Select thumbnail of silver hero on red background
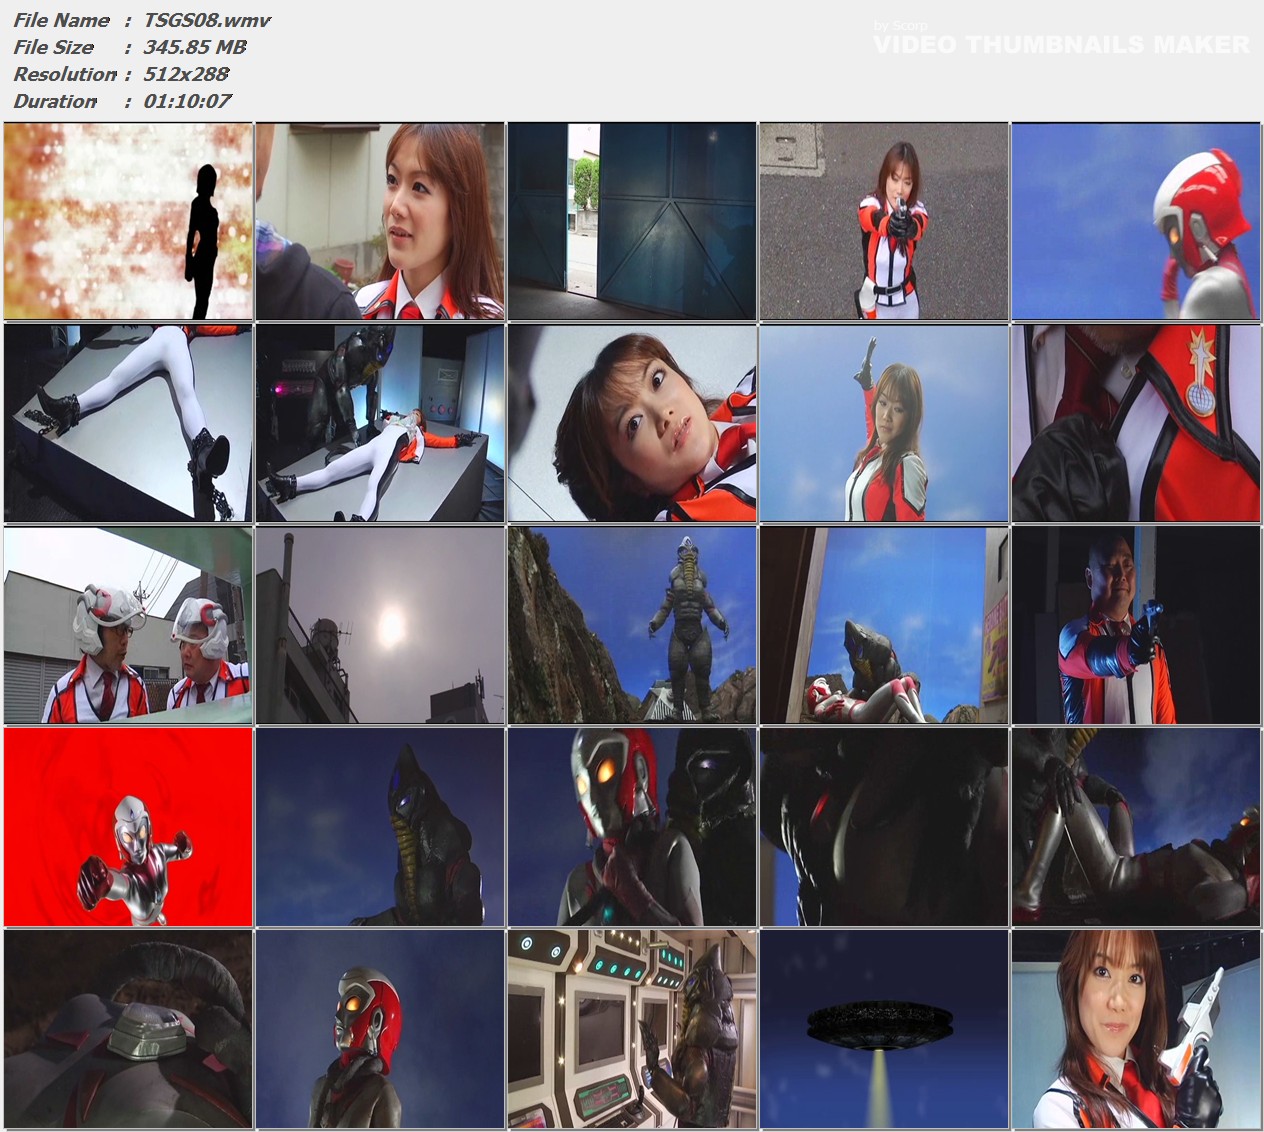 [x=128, y=827]
